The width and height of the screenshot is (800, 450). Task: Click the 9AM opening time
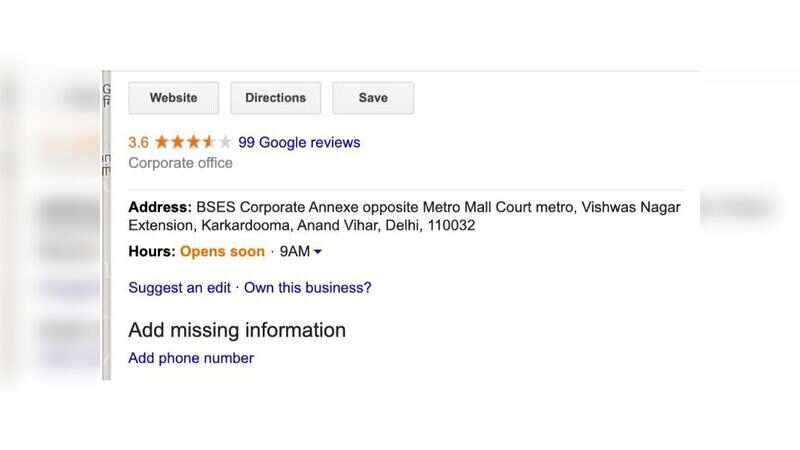294,251
